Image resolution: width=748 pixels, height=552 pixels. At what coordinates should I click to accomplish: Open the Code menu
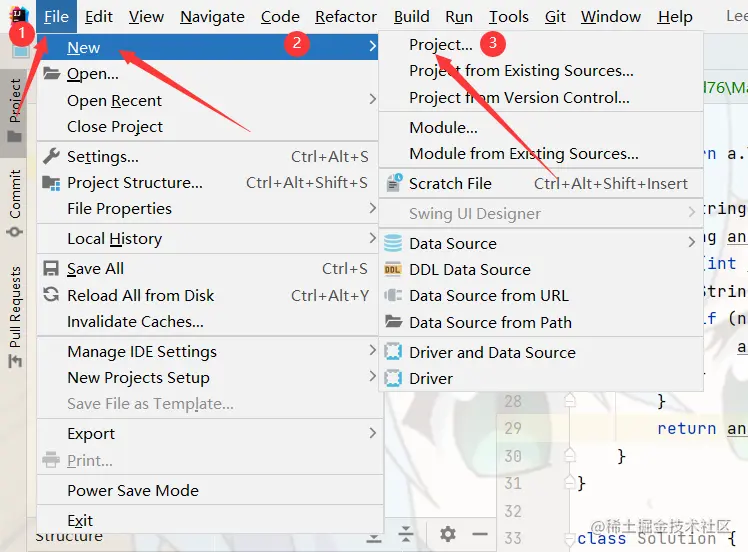280,17
